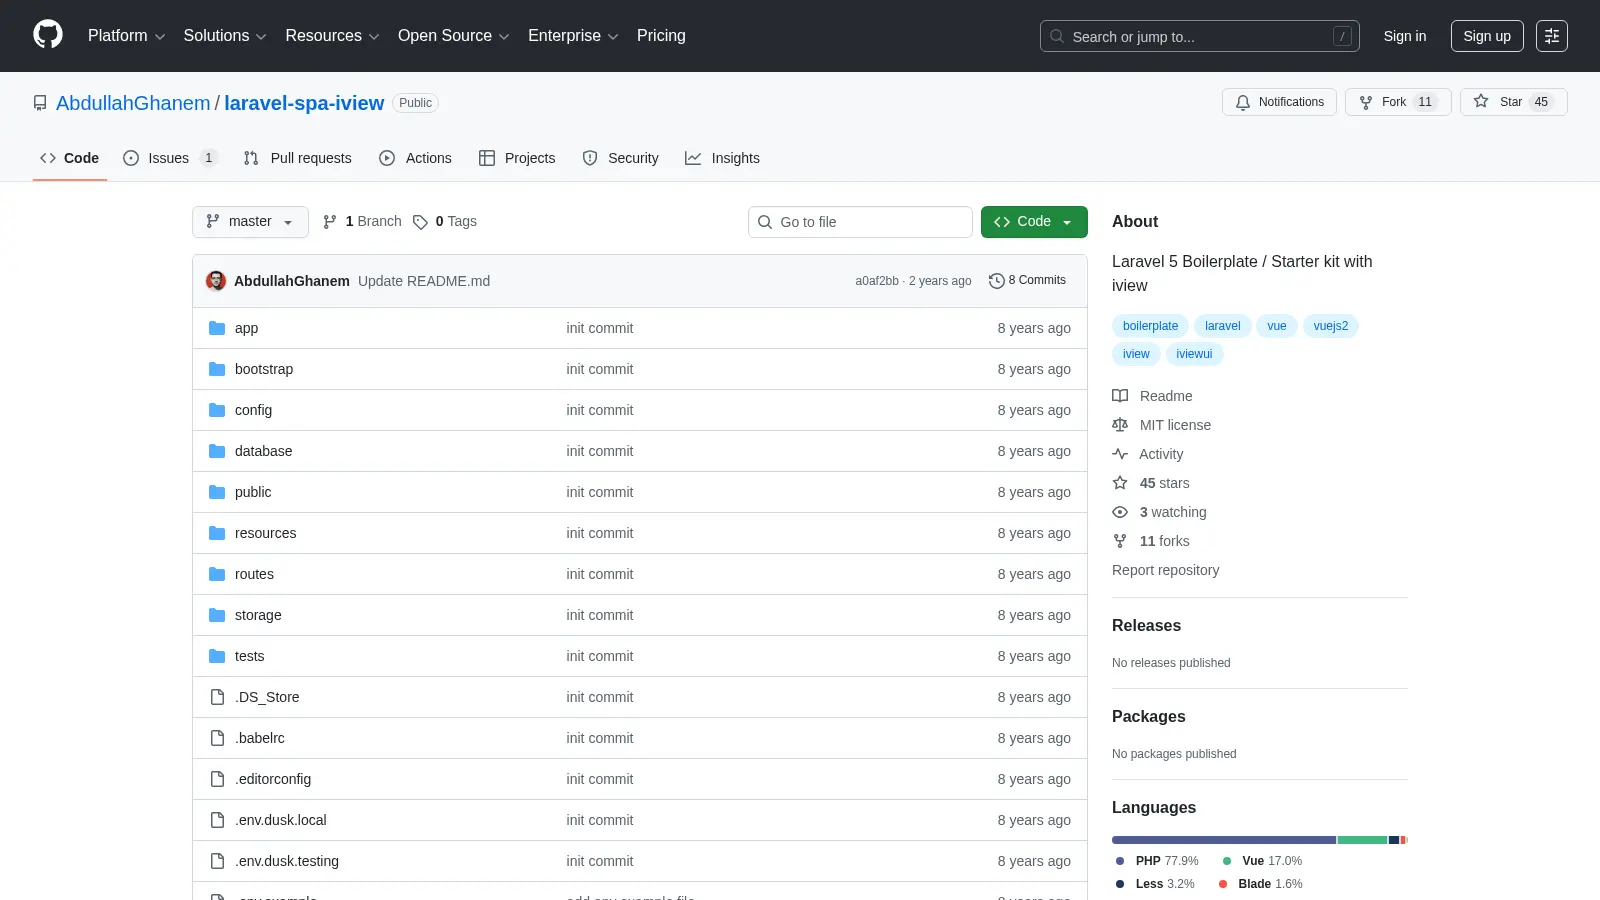Open the Actions tab
Image resolution: width=1600 pixels, height=900 pixels.
[415, 158]
